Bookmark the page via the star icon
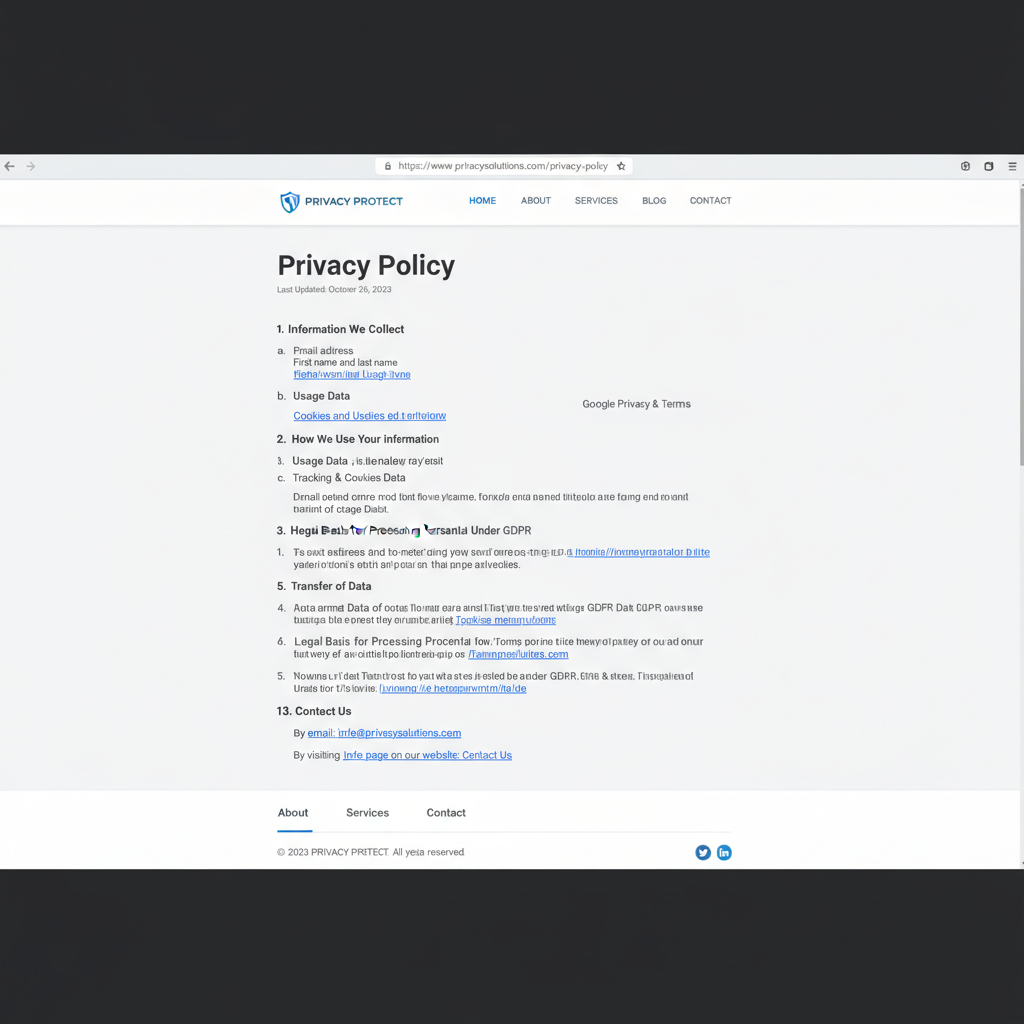The height and width of the screenshot is (1024, 1024). (x=620, y=166)
